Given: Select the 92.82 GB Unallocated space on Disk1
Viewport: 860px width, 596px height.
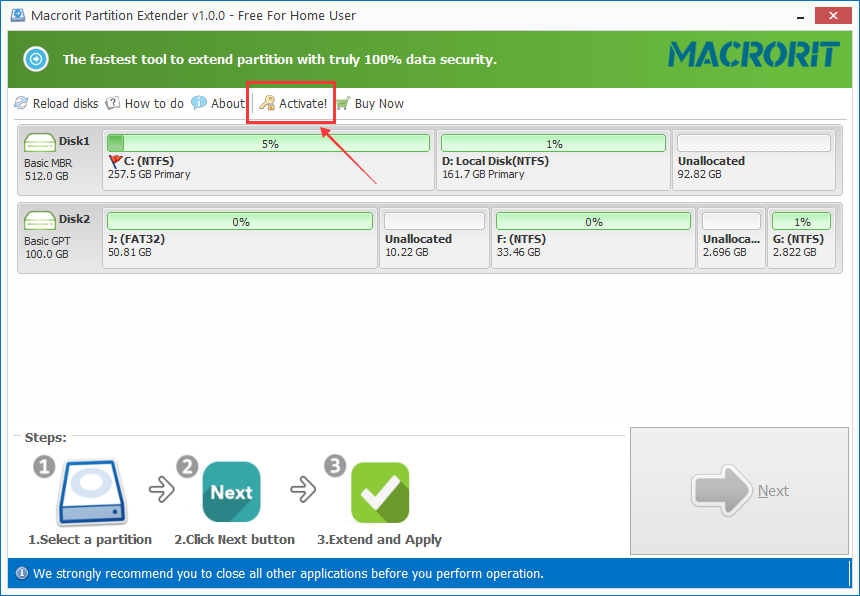Looking at the screenshot, I should (753, 167).
